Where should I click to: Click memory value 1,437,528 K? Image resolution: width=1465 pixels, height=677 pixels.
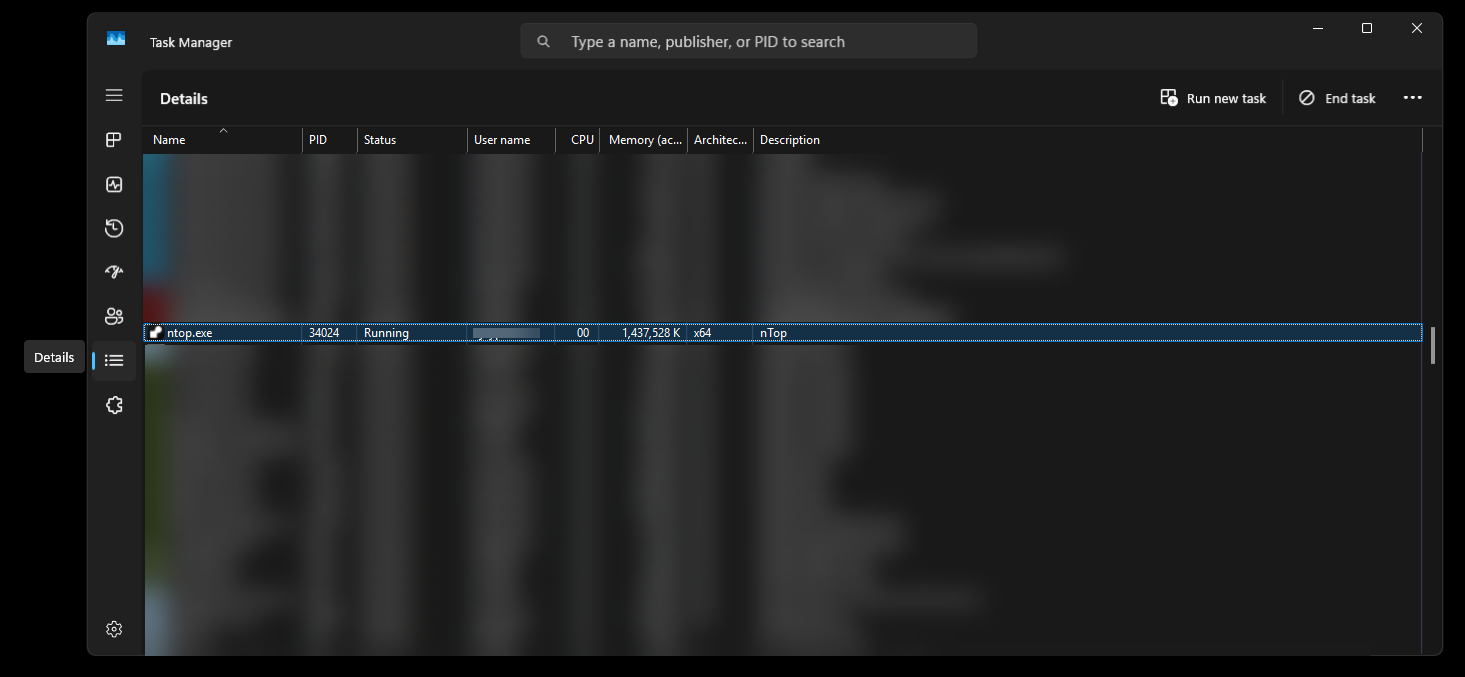pos(651,333)
